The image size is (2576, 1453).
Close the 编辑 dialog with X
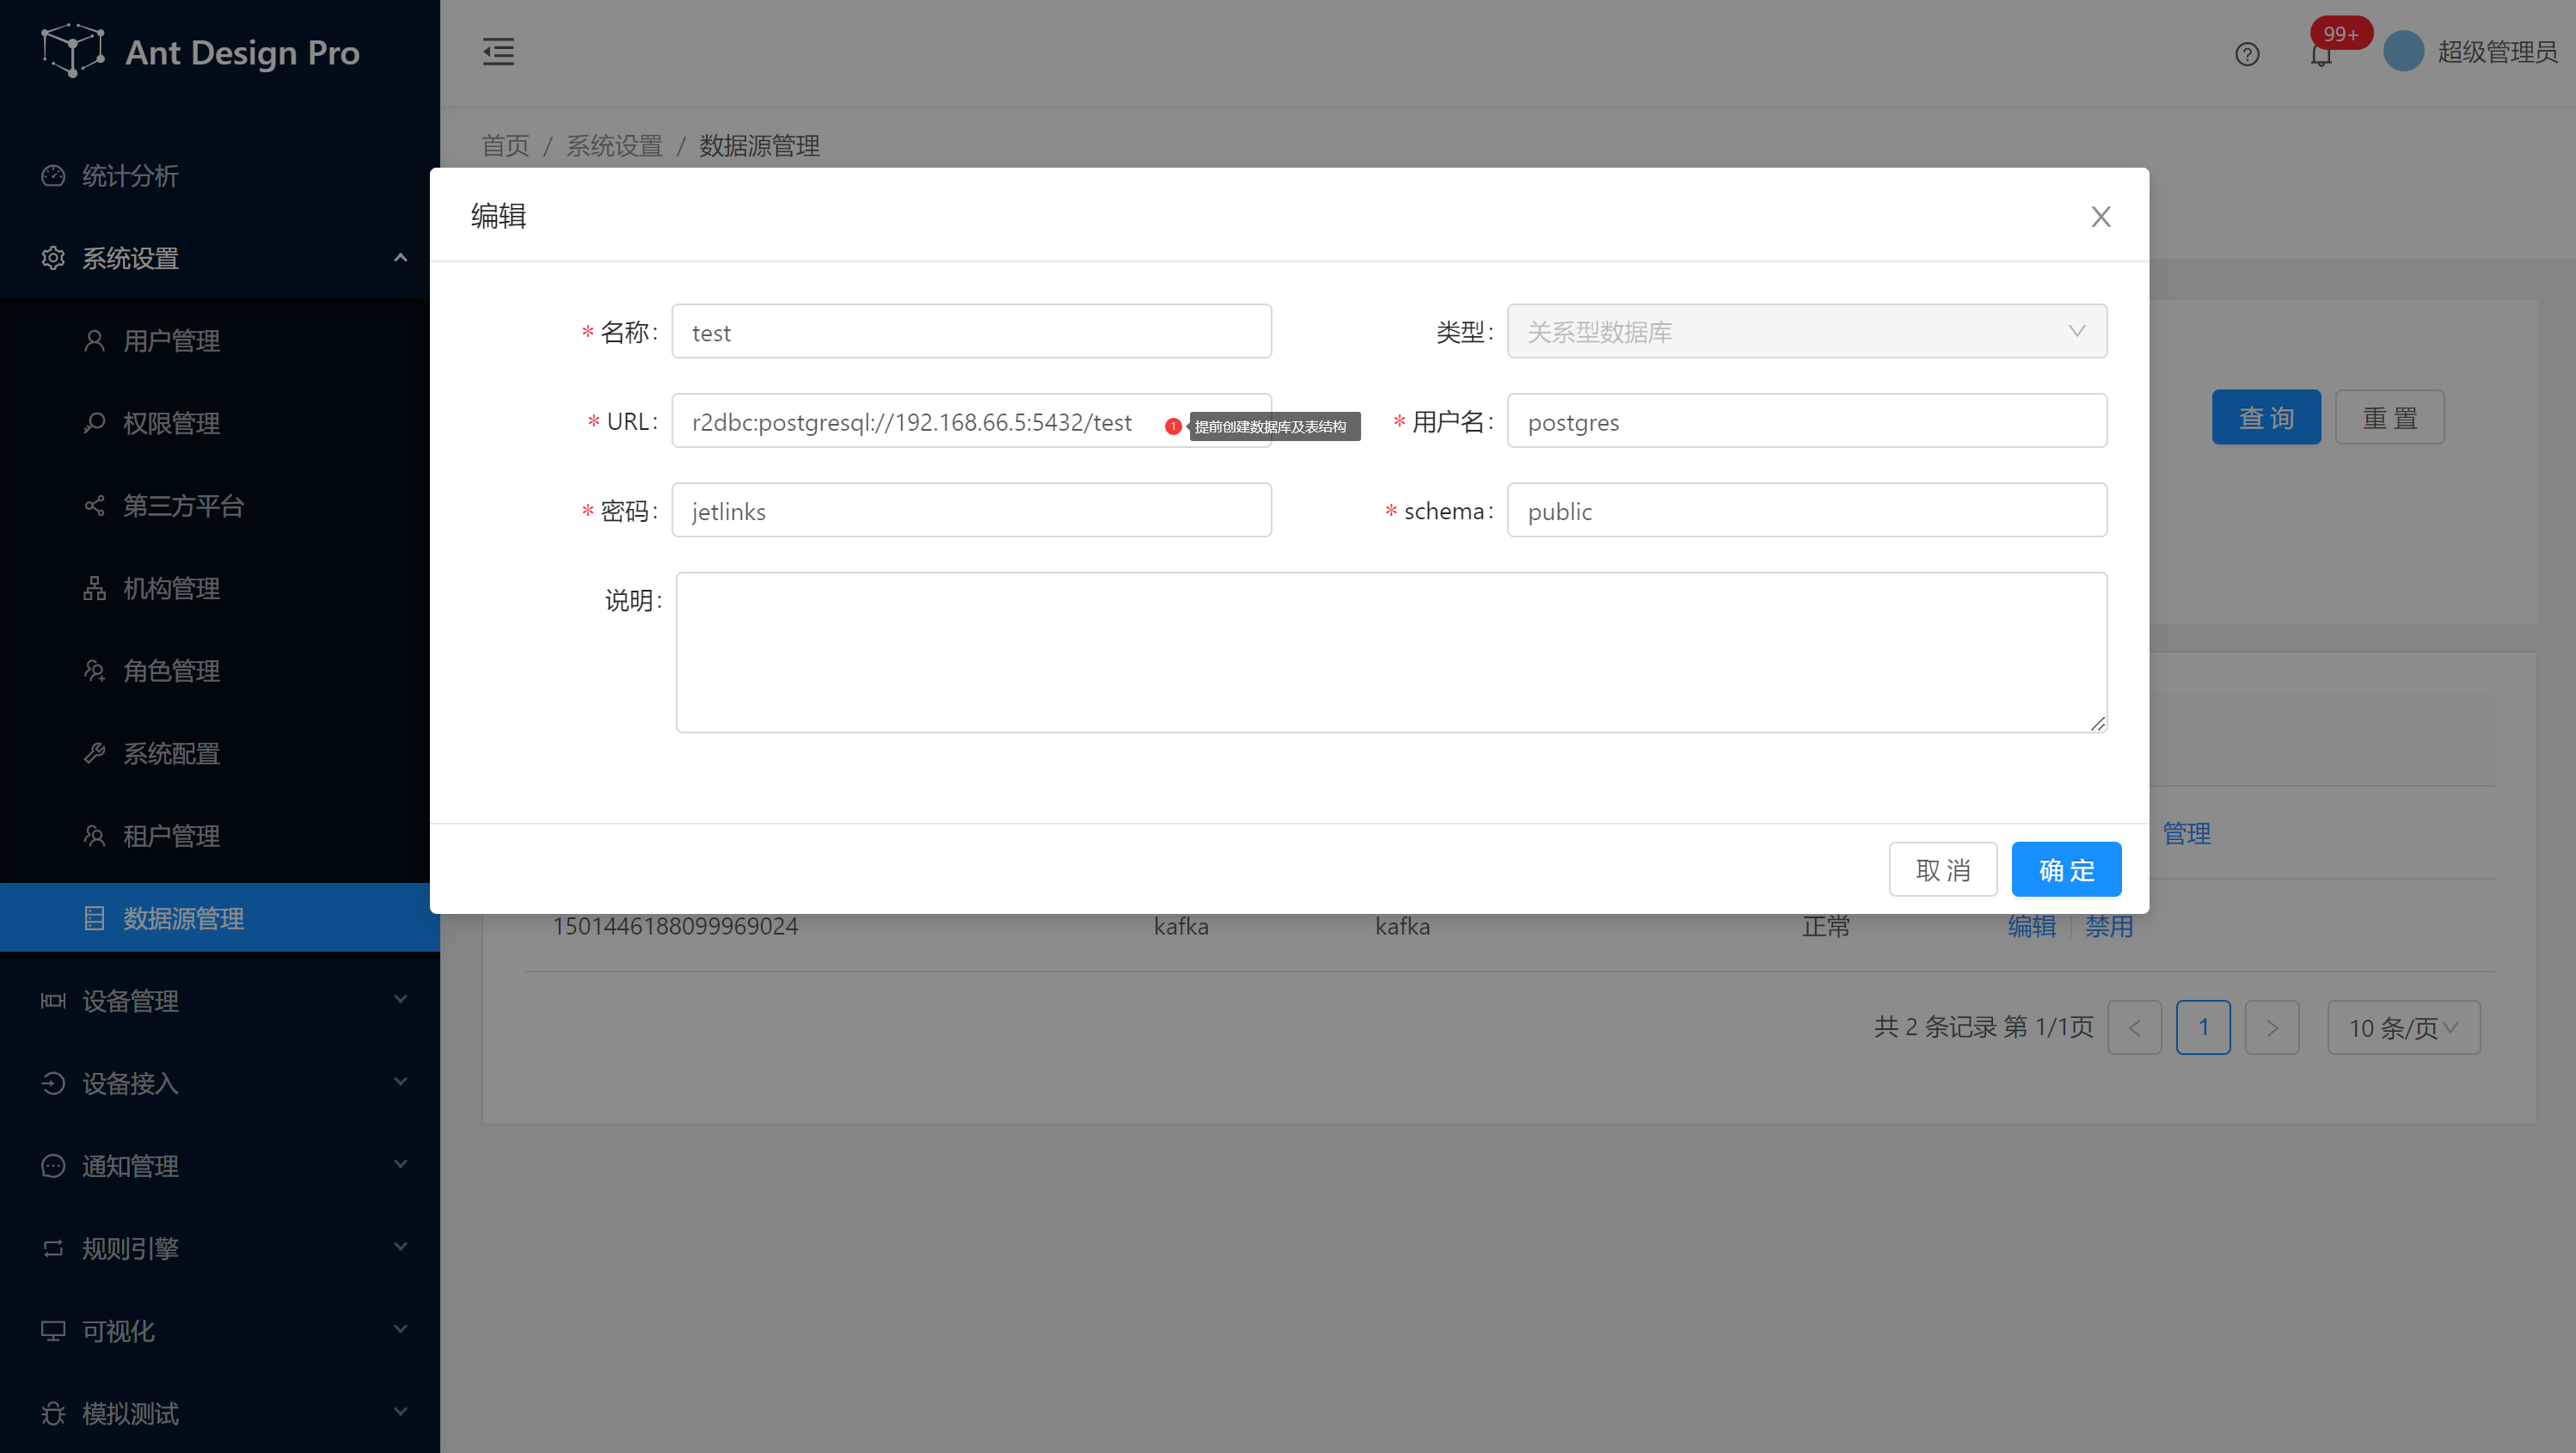2101,217
